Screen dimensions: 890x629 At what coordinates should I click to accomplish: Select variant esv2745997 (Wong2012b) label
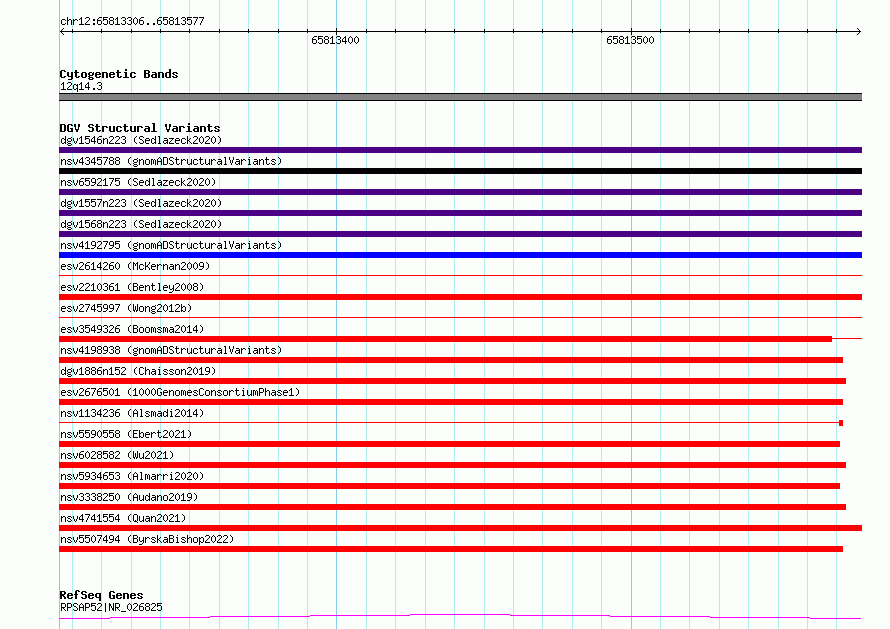[x=126, y=308]
